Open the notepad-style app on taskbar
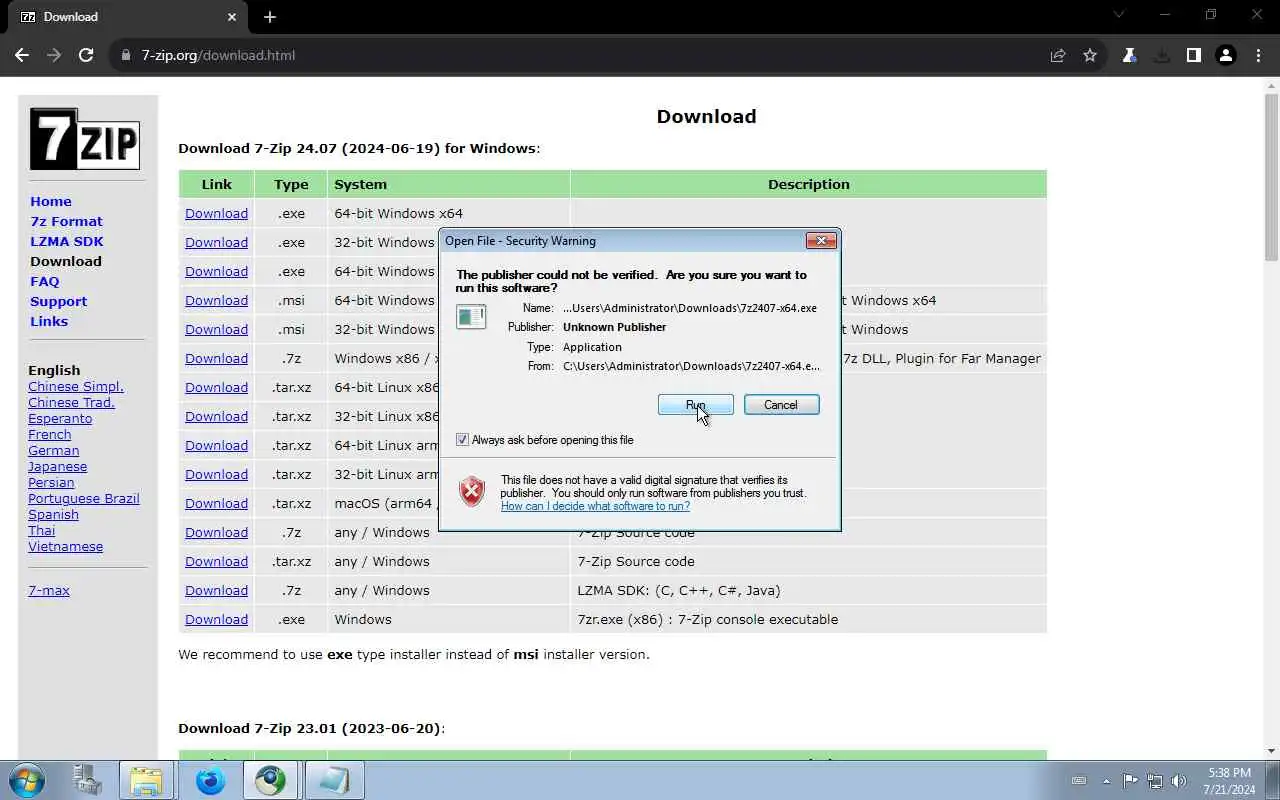 coord(333,779)
